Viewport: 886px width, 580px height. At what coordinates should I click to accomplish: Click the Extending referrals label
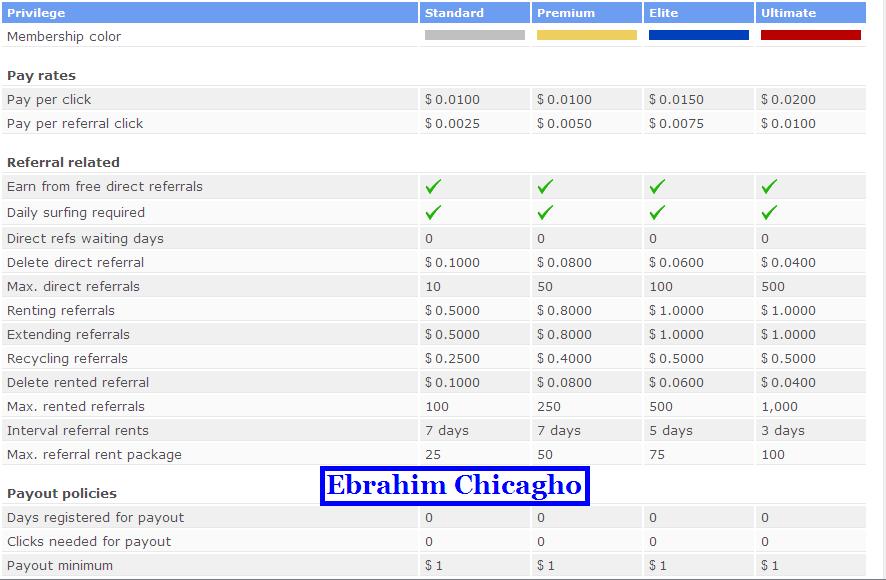click(68, 335)
